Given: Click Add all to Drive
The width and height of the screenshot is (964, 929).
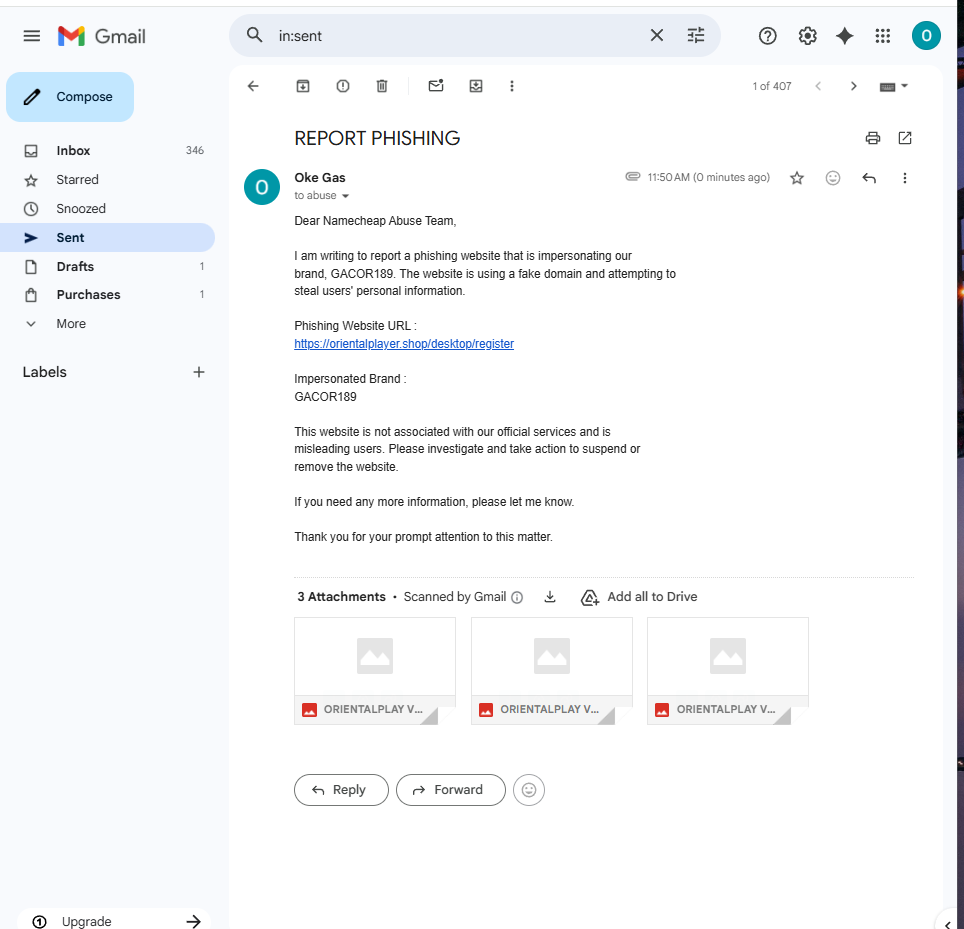Looking at the screenshot, I should 639,596.
